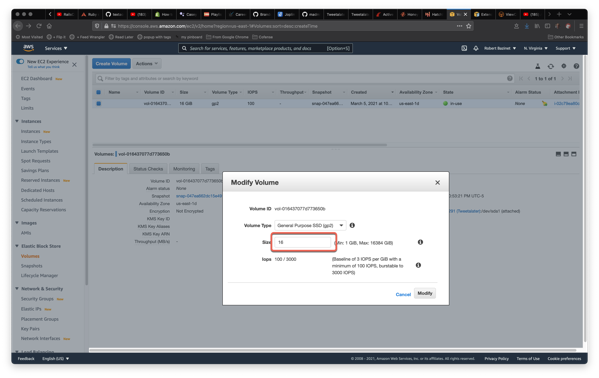The width and height of the screenshot is (599, 378).
Task: Click the AWS services search box
Action: [x=266, y=48]
